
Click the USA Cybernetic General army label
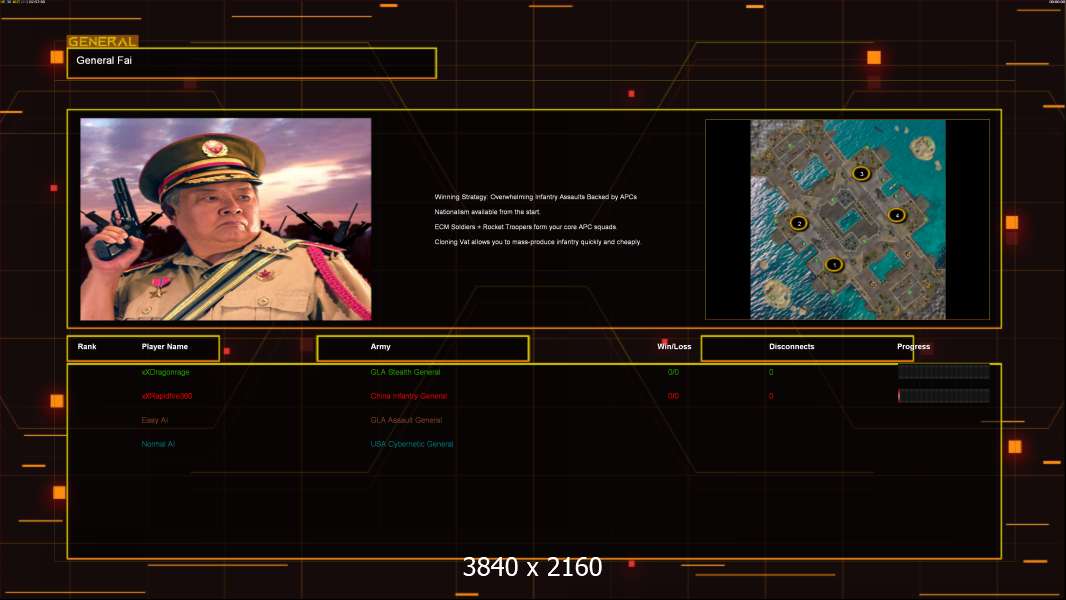tap(411, 444)
